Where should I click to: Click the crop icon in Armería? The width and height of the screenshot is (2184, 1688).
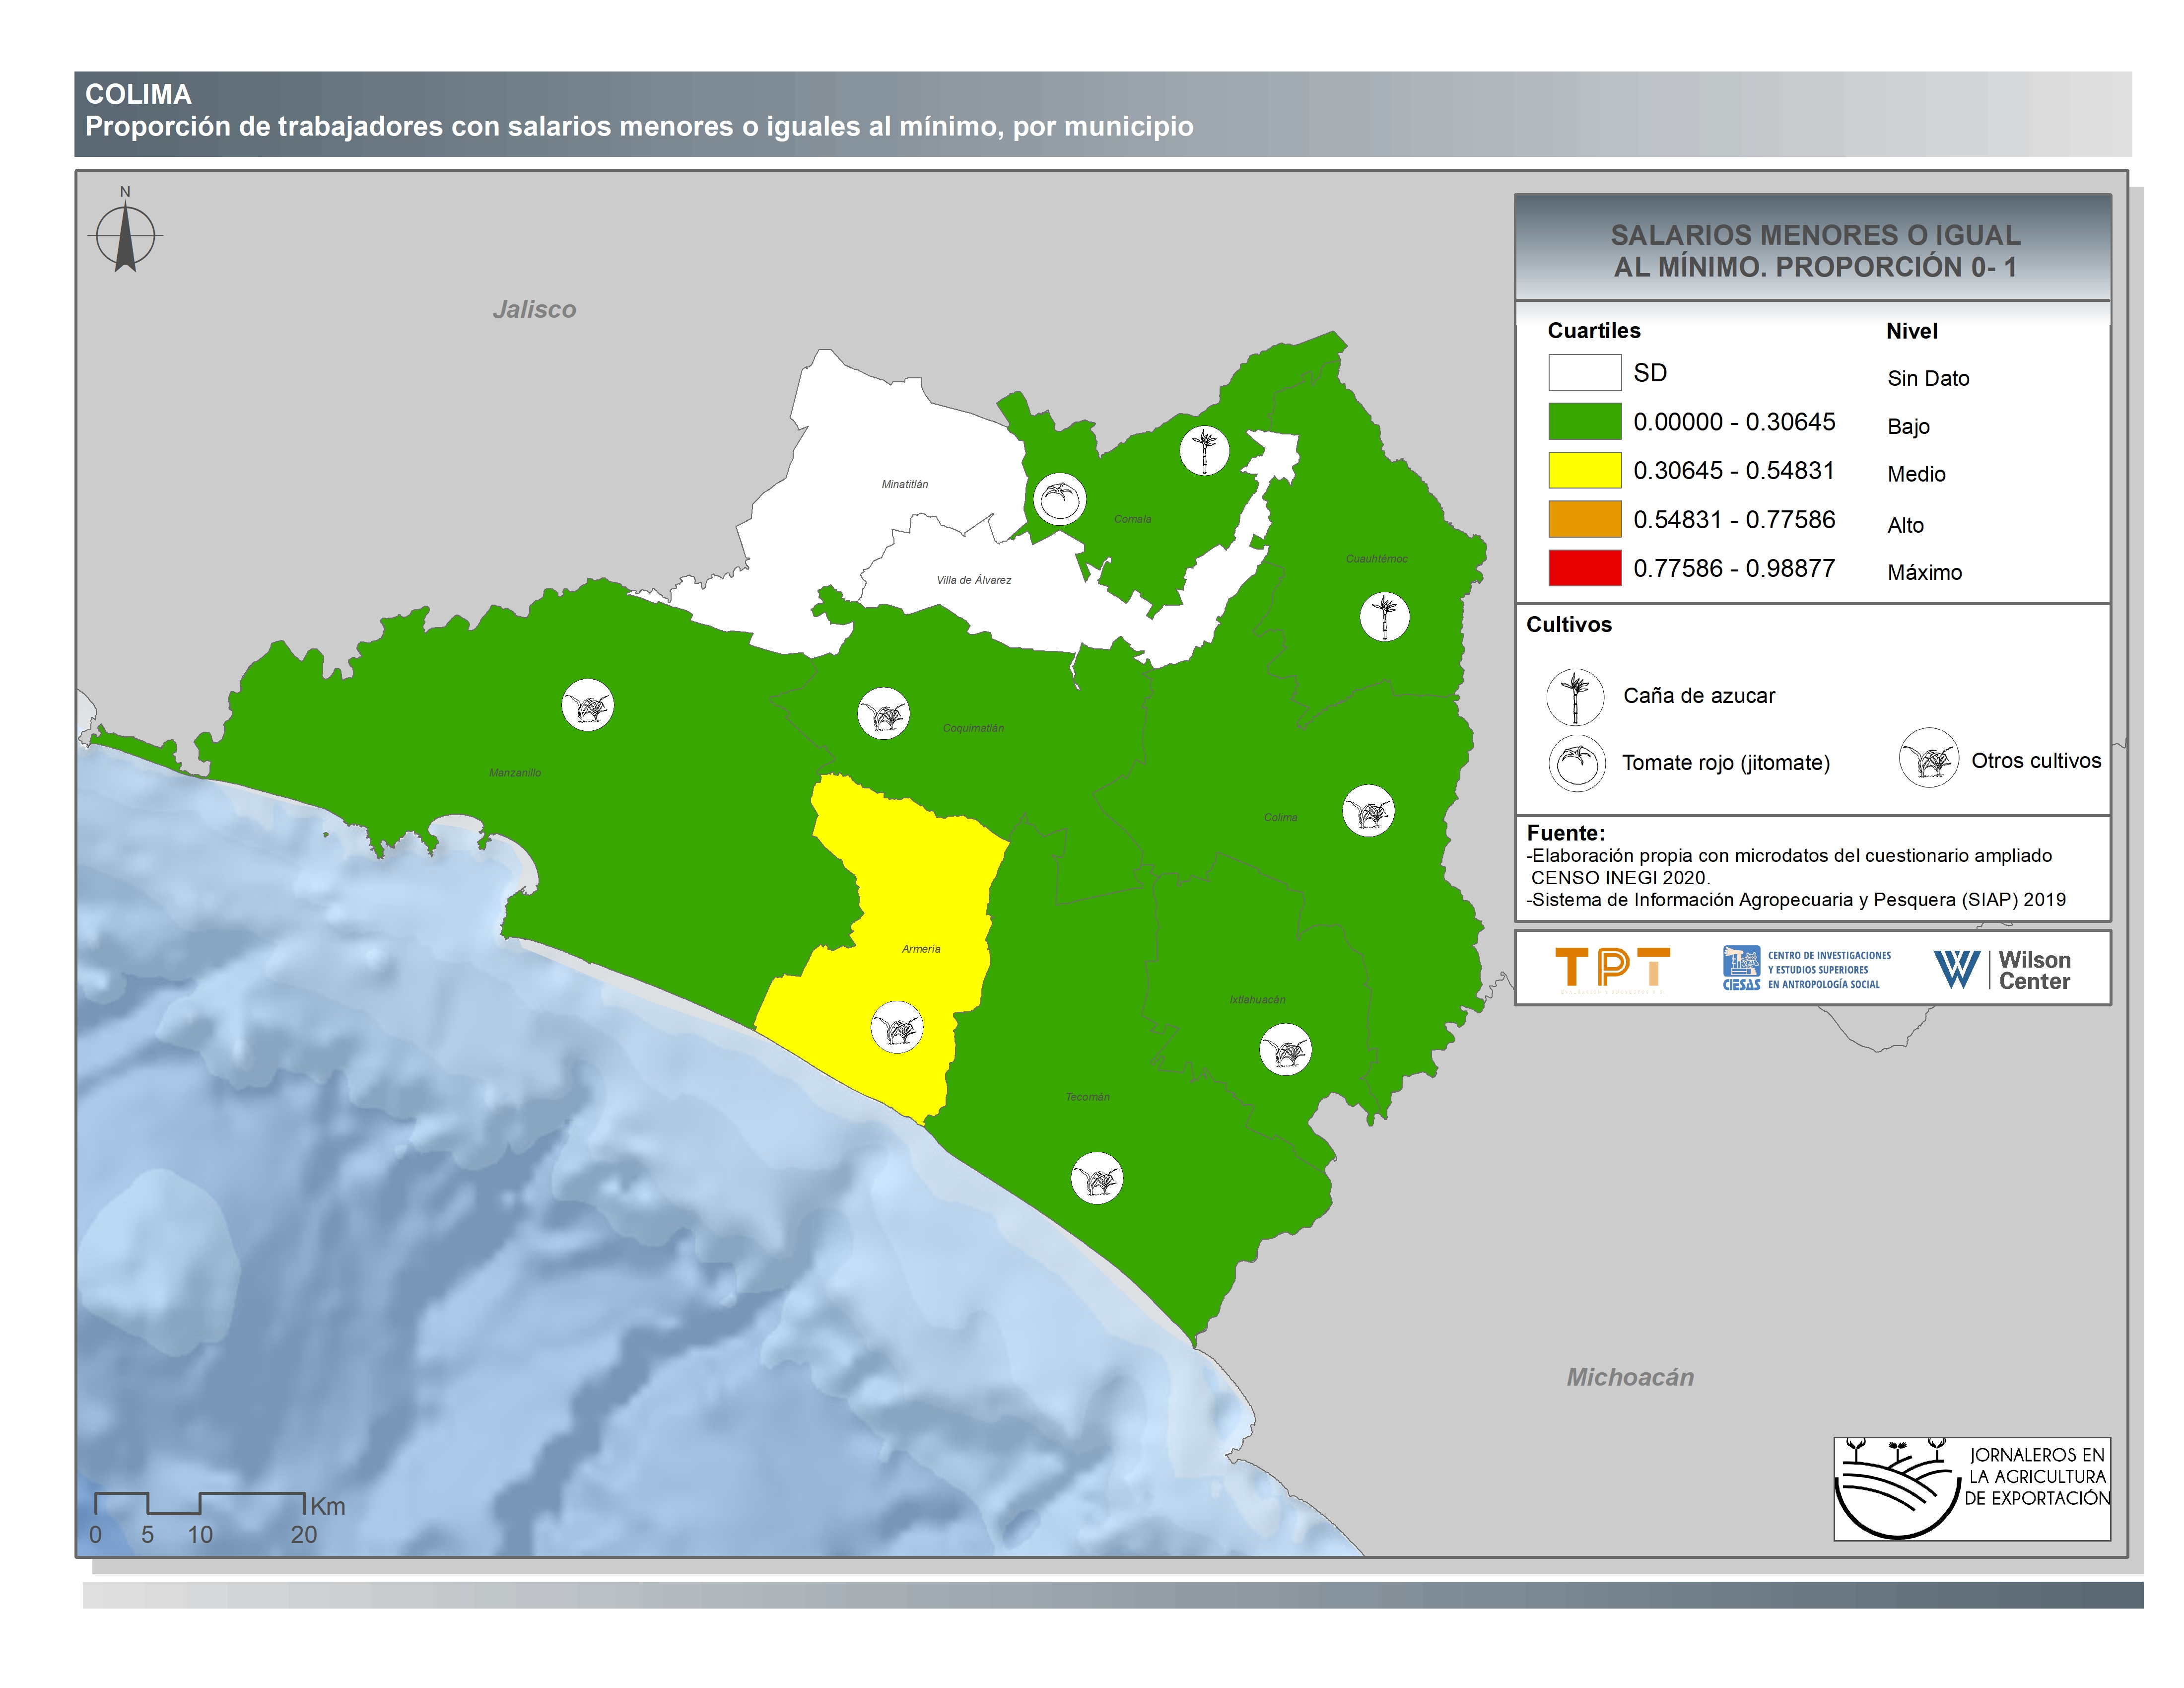pos(896,1027)
